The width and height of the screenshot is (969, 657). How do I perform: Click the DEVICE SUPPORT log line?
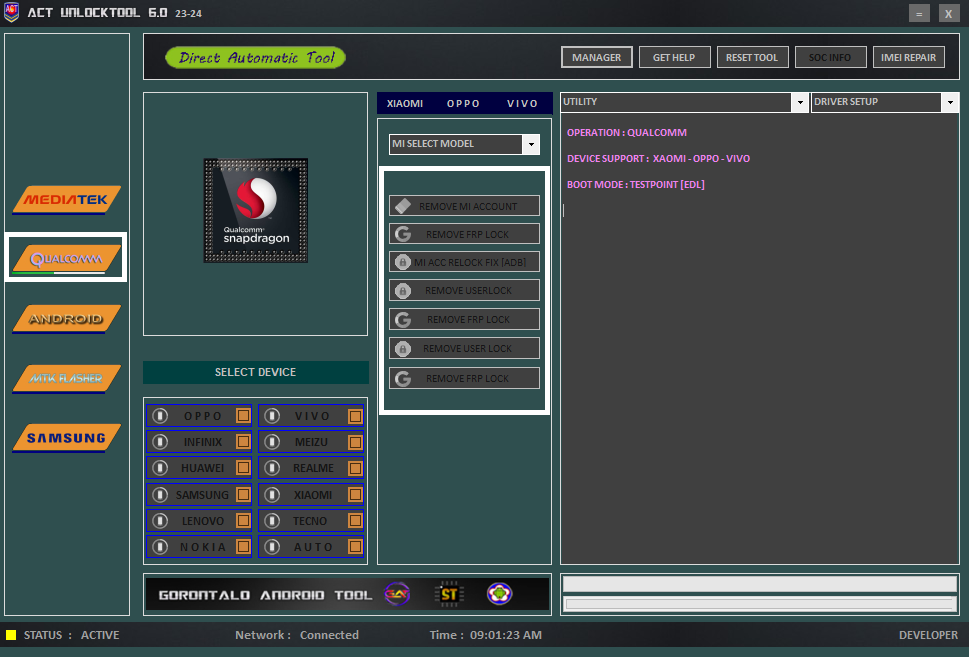coord(658,158)
